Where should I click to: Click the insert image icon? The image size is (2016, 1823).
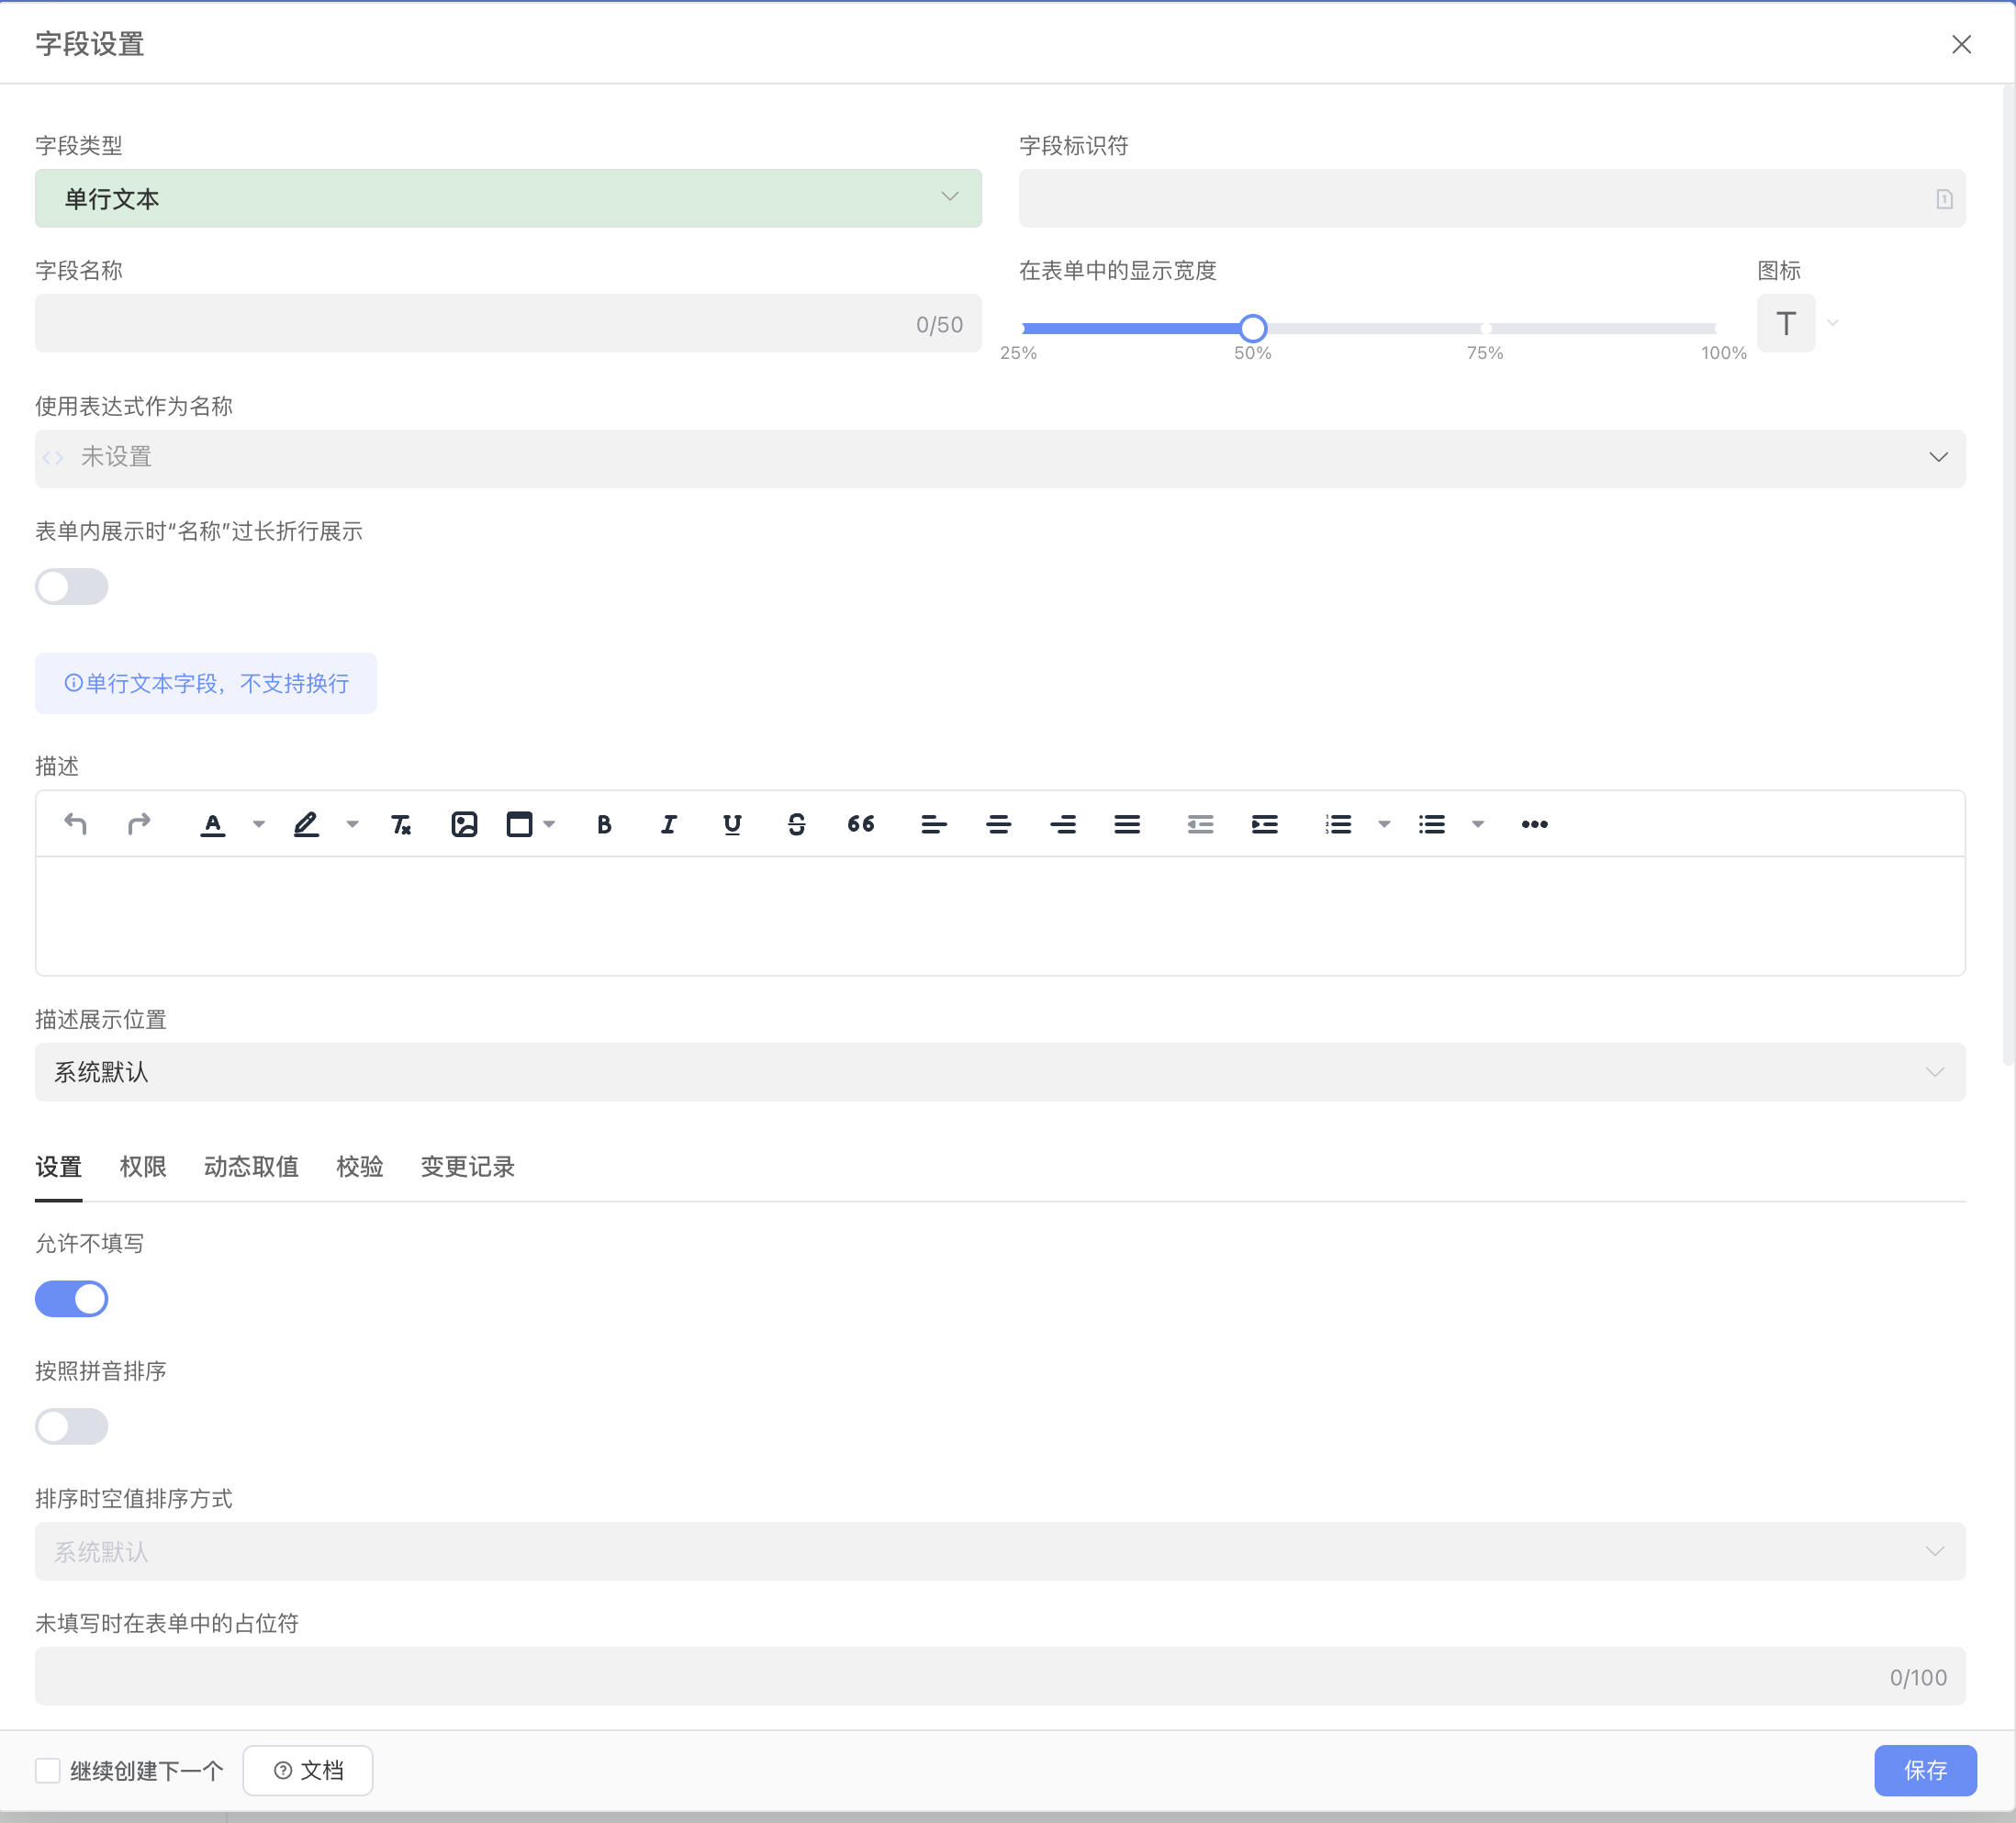coord(464,824)
